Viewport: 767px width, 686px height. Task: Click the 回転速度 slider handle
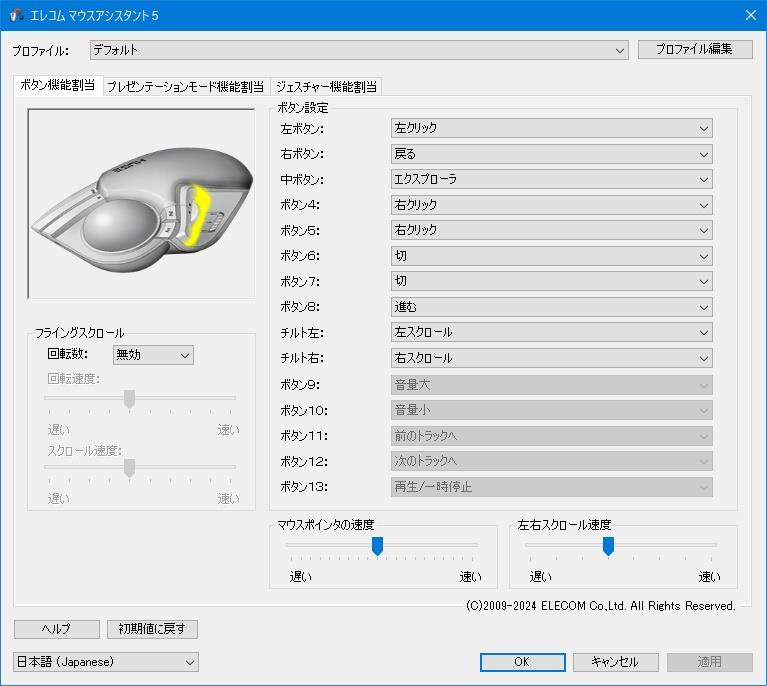129,399
